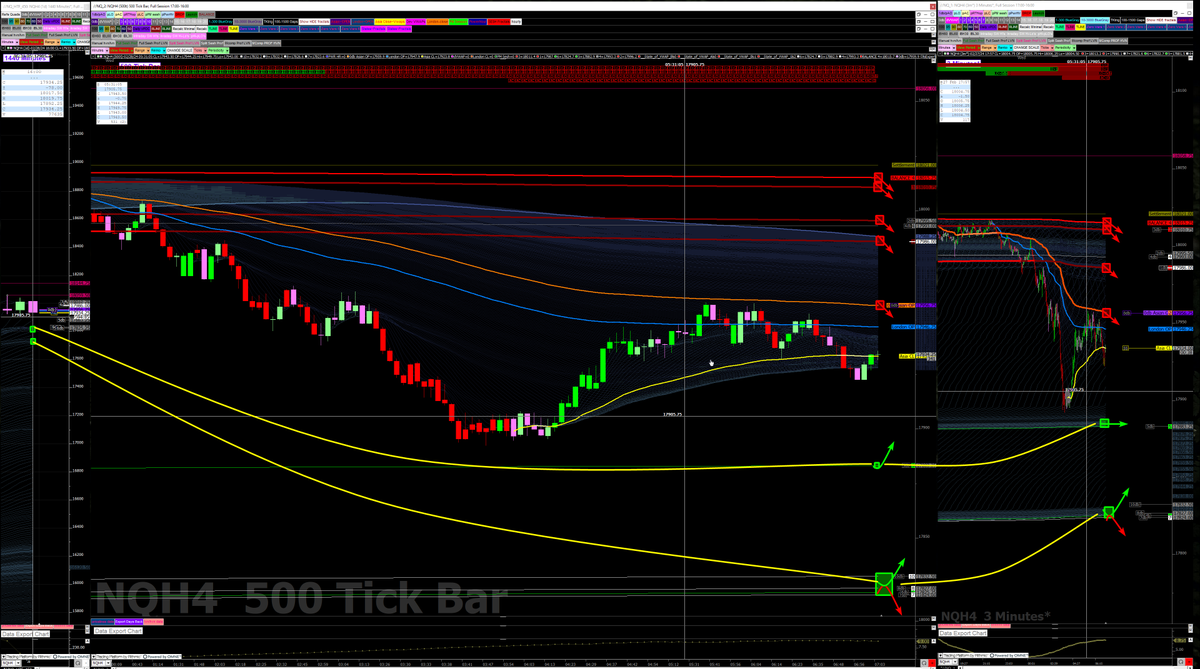Screen dimensions: 1200x669
Task: Click CHANGE SCALE in 3 Minutes window
Action: tap(1027, 47)
